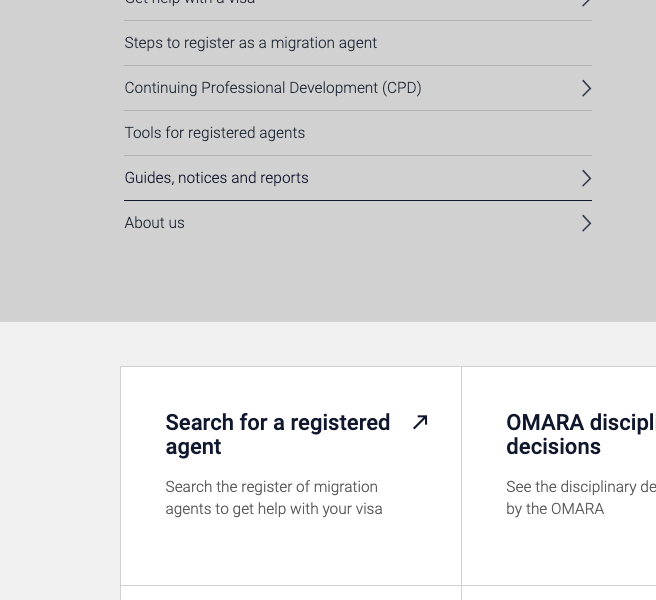The image size is (656, 600).
Task: Click blank area inside Search for agent card
Action: [290, 550]
